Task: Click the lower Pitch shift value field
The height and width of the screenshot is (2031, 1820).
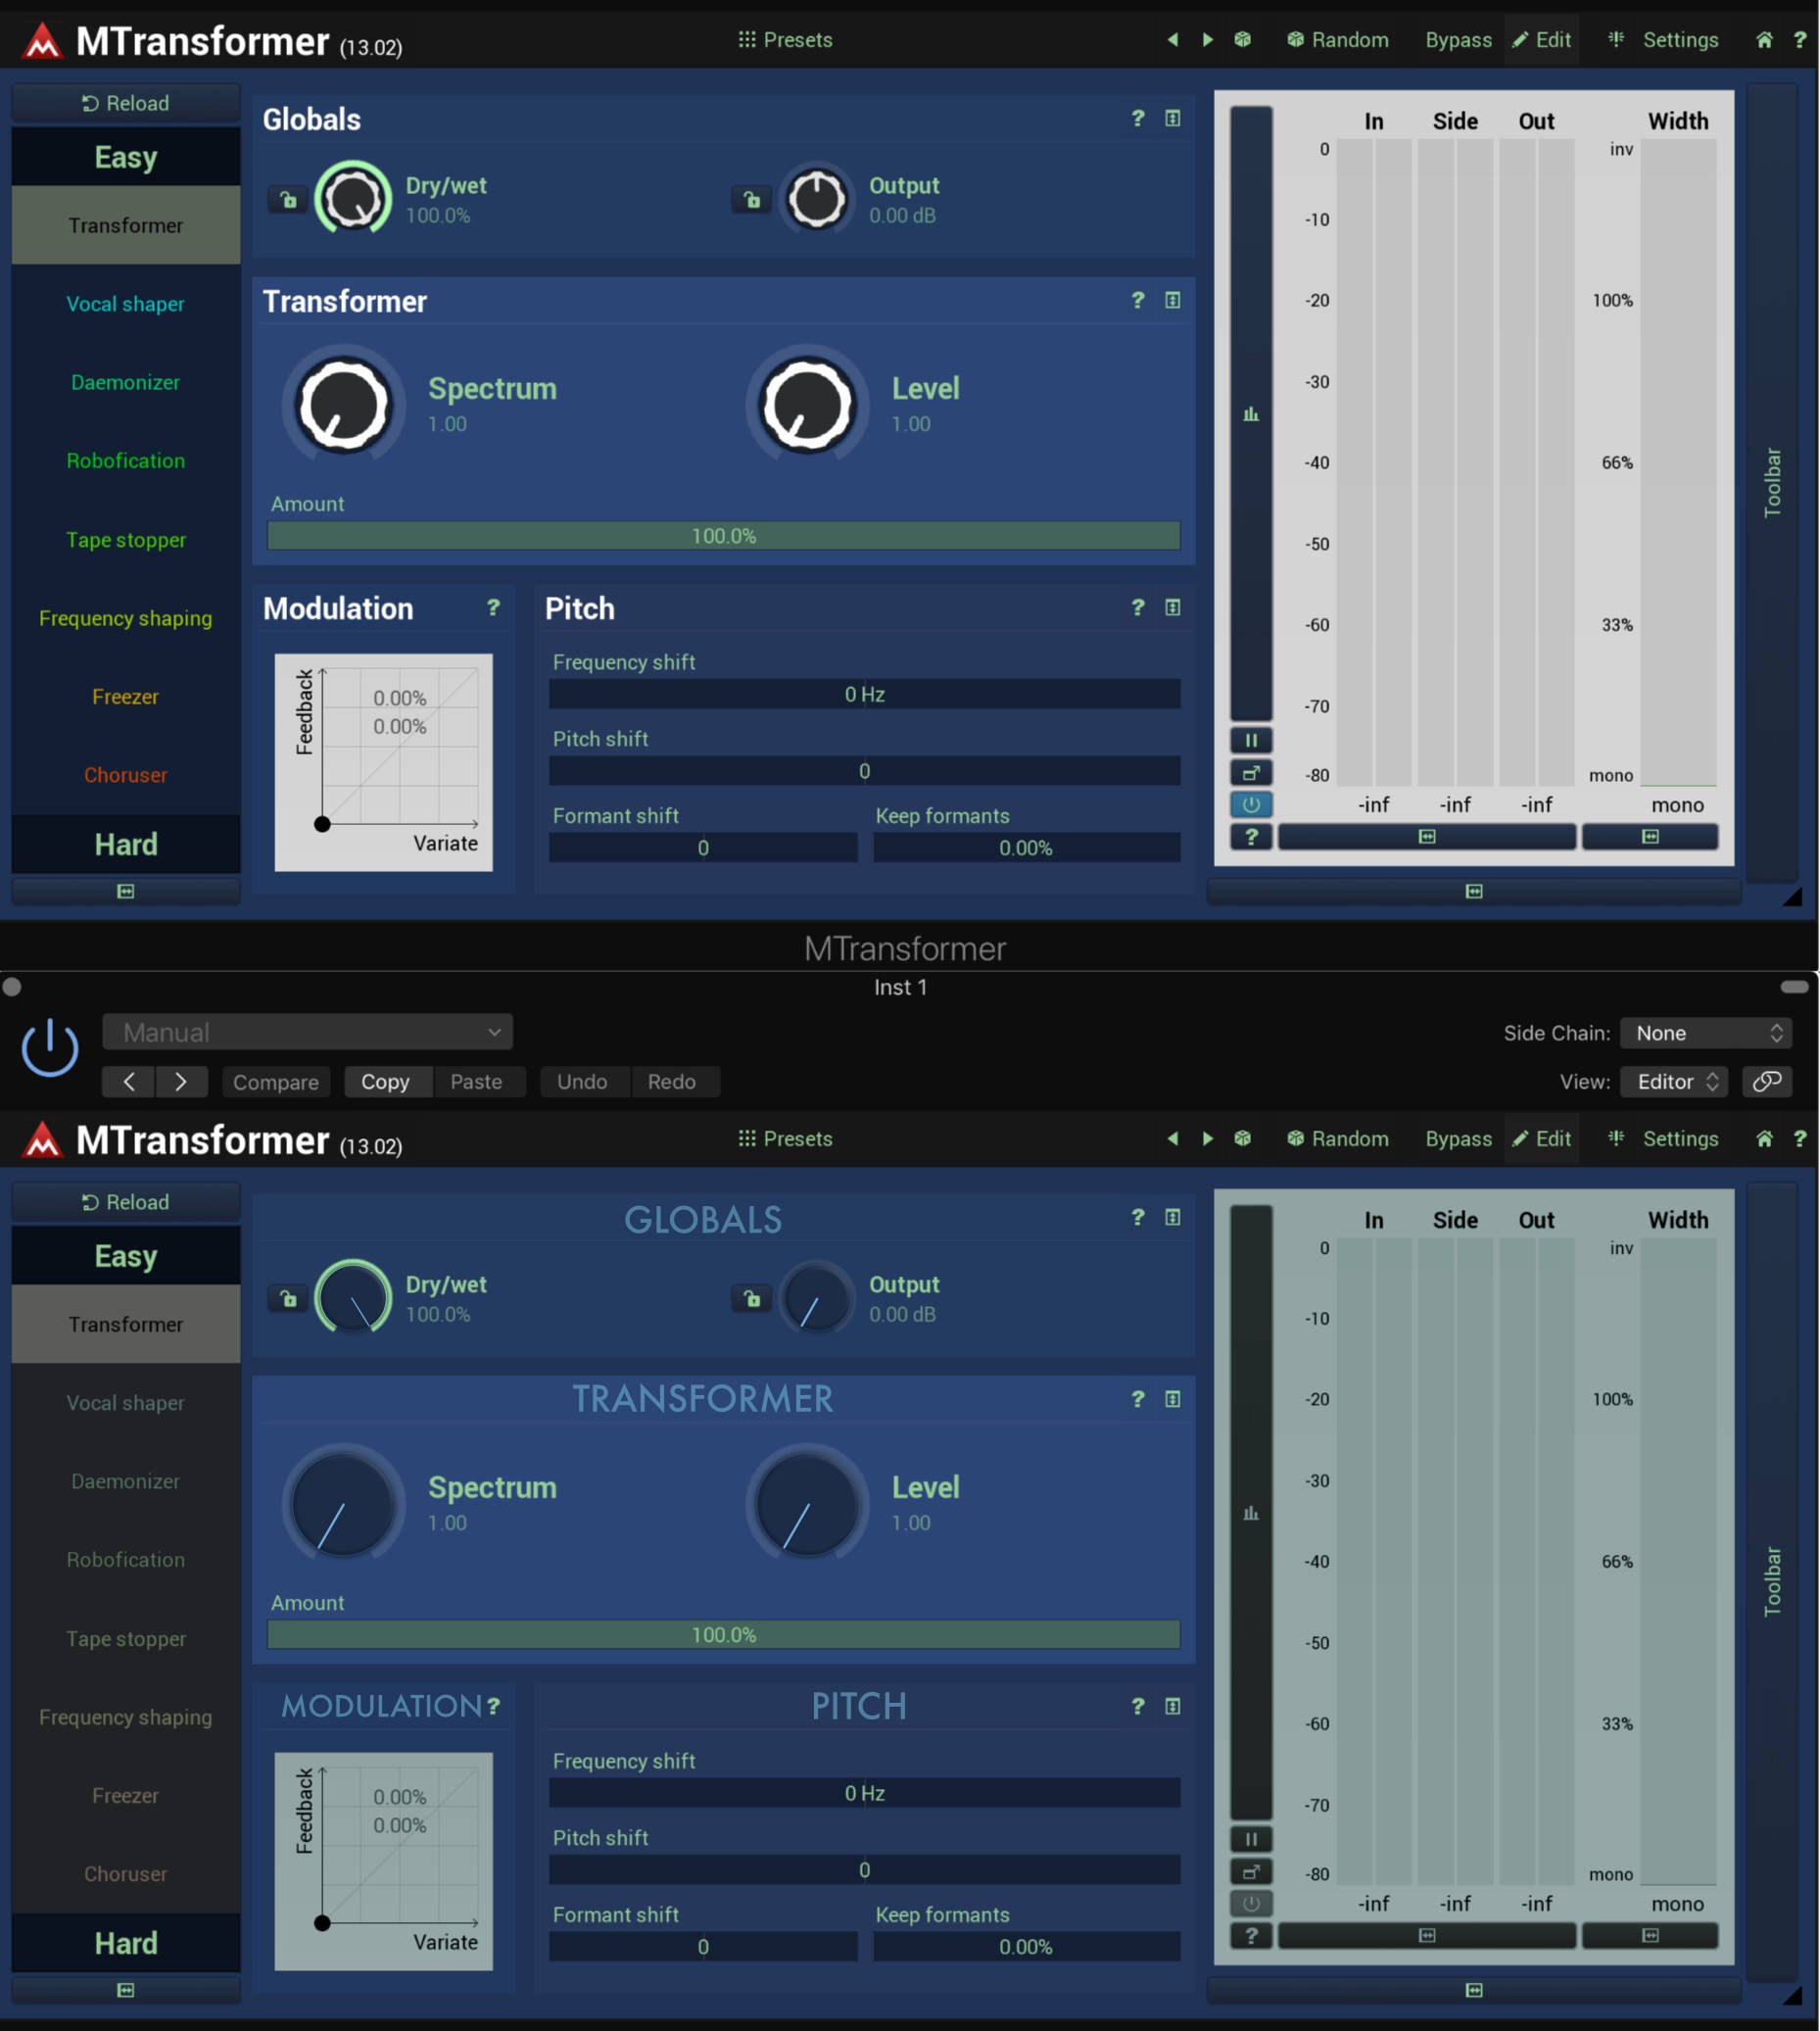Action: [864, 1869]
